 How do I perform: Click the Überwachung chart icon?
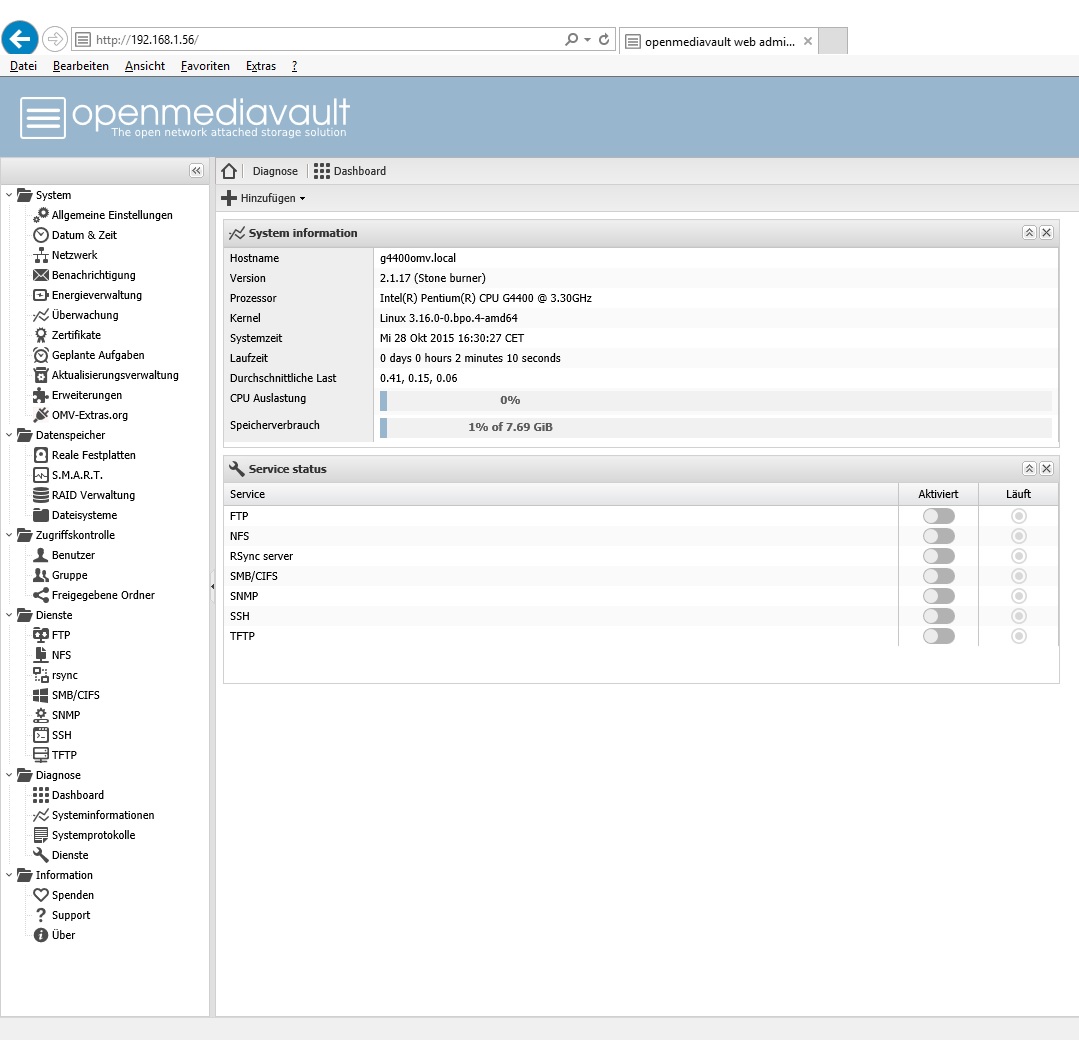[x=41, y=315]
